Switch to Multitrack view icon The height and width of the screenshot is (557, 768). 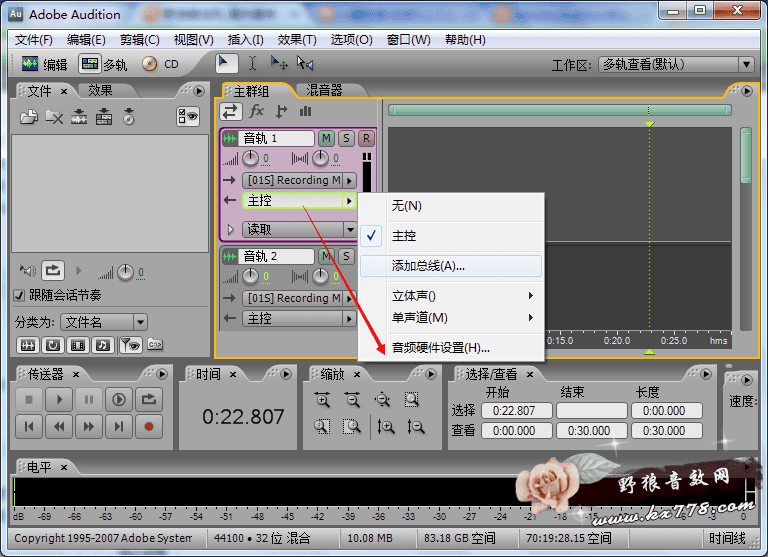pyautogui.click(x=90, y=64)
